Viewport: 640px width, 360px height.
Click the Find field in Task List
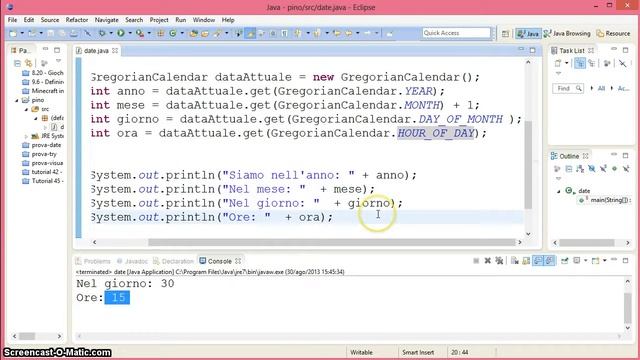click(x=568, y=88)
